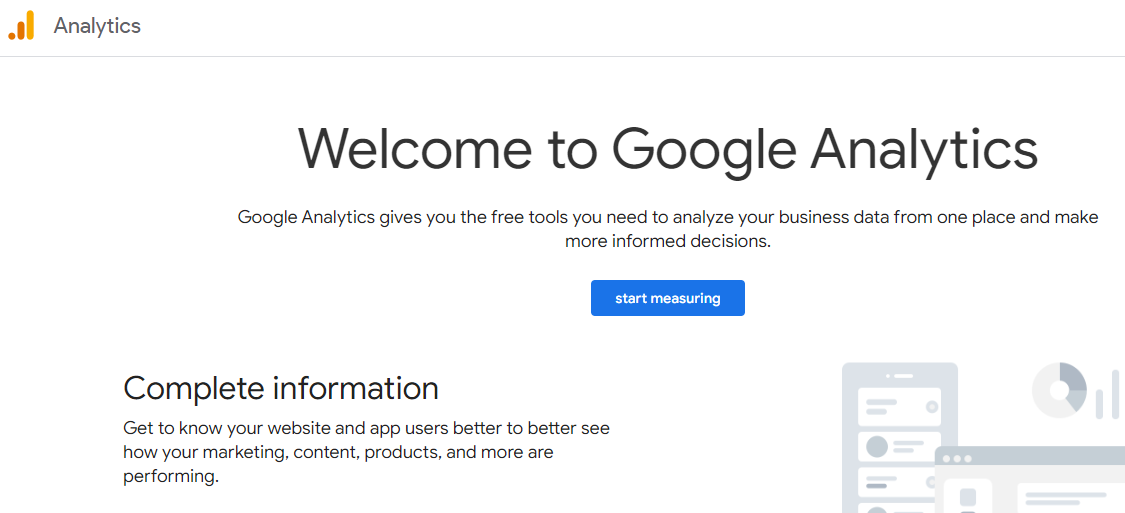Image resolution: width=1125 pixels, height=513 pixels.
Task: Click the rounded square in the browser illustration
Action: [968, 497]
